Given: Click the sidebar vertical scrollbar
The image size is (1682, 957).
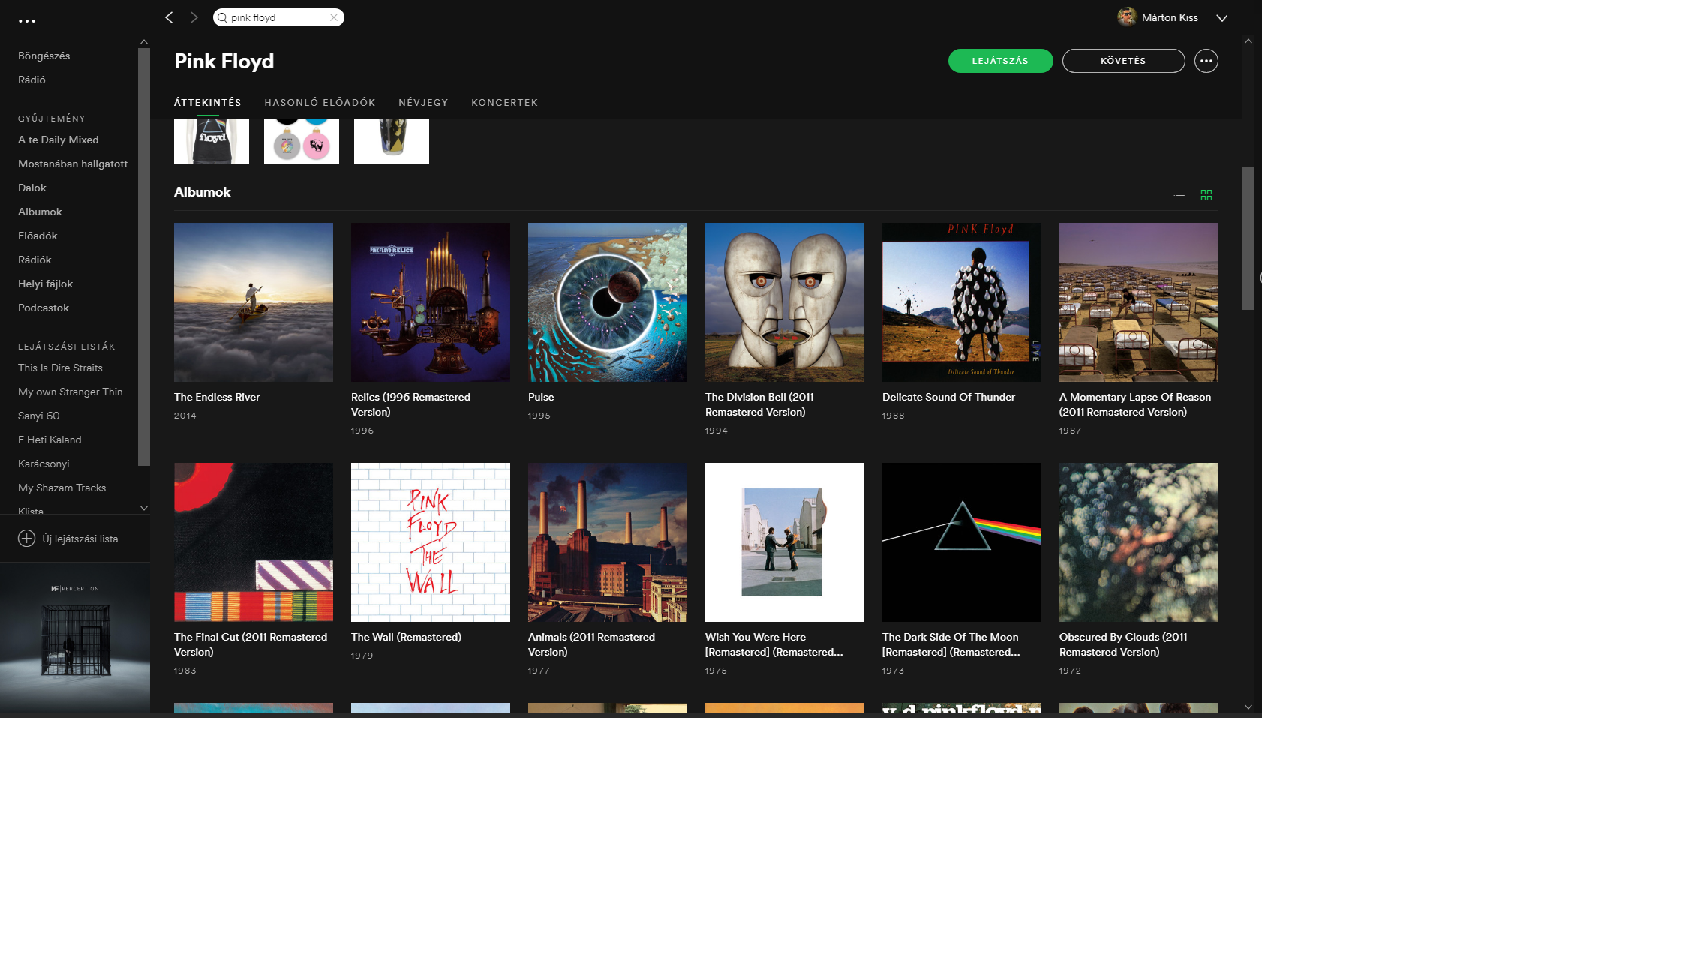Looking at the screenshot, I should click(144, 257).
